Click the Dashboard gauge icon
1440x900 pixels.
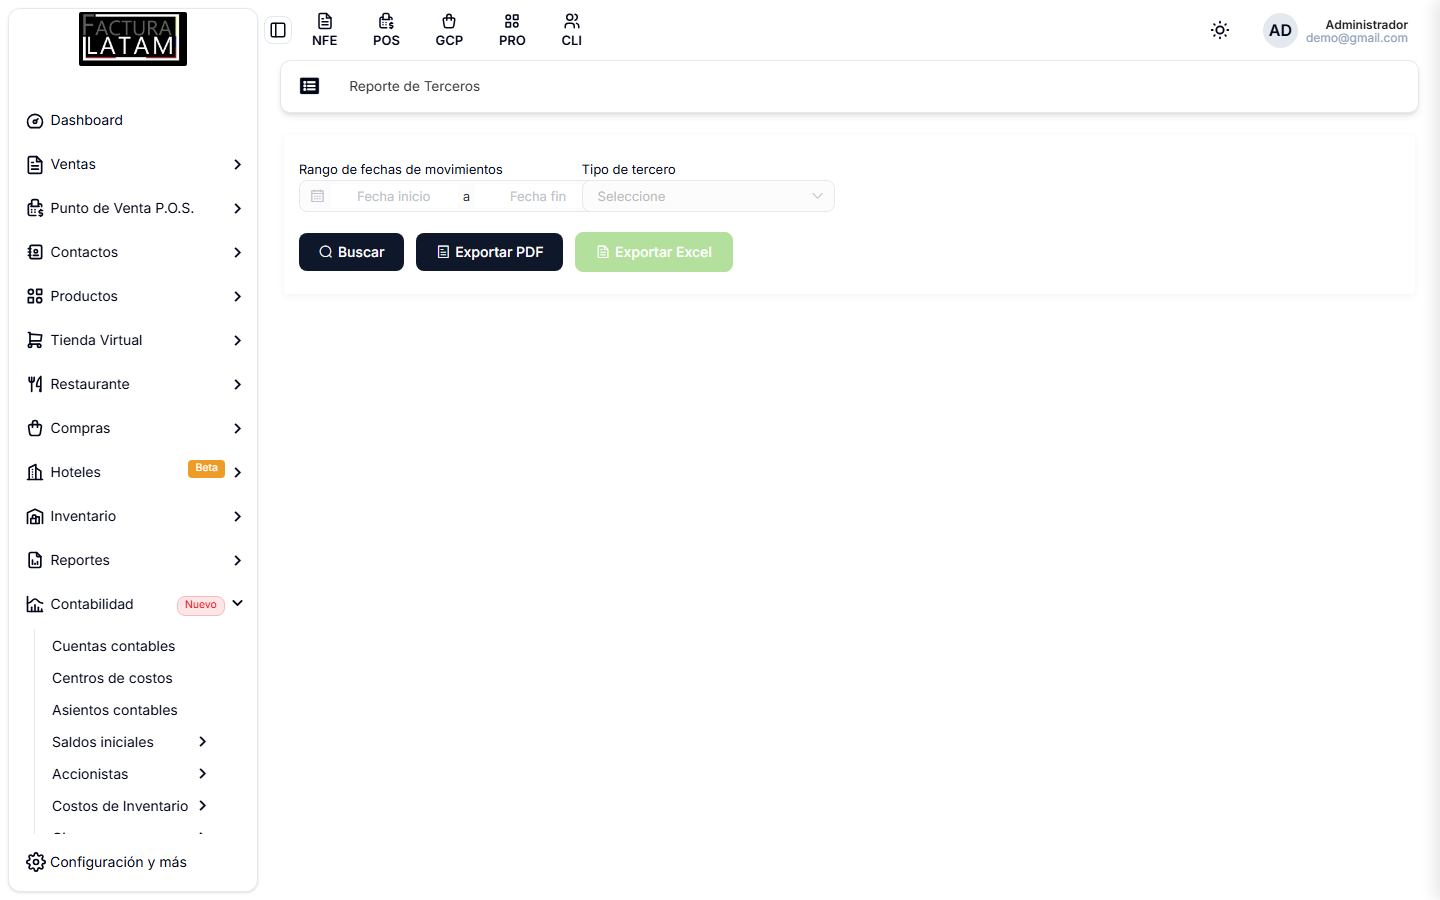(35, 121)
